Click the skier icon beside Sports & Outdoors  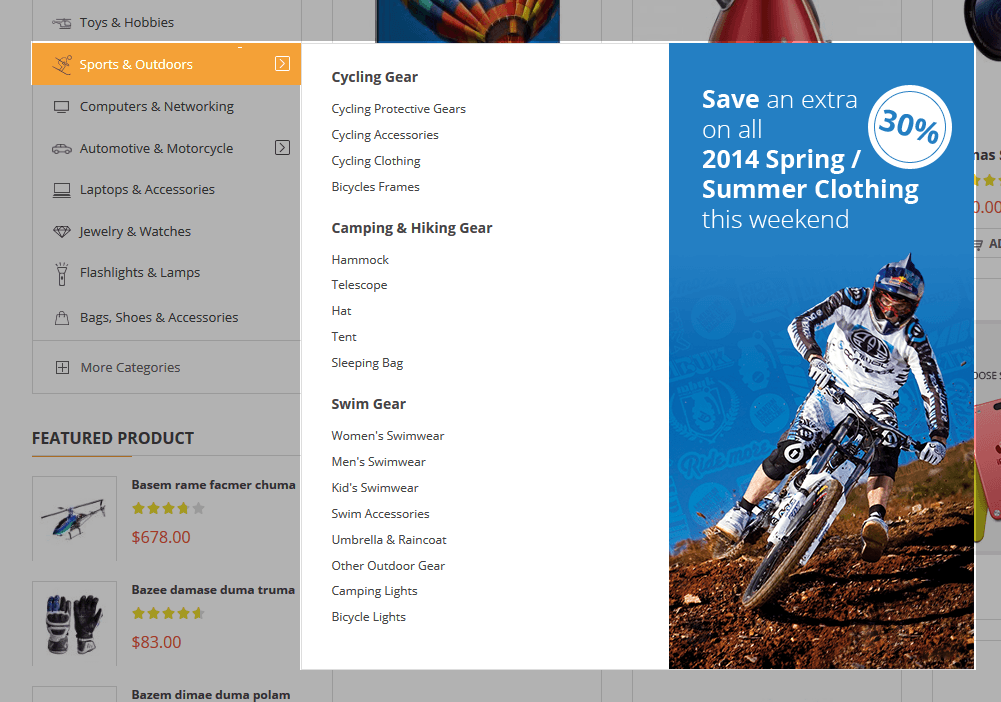(x=62, y=64)
